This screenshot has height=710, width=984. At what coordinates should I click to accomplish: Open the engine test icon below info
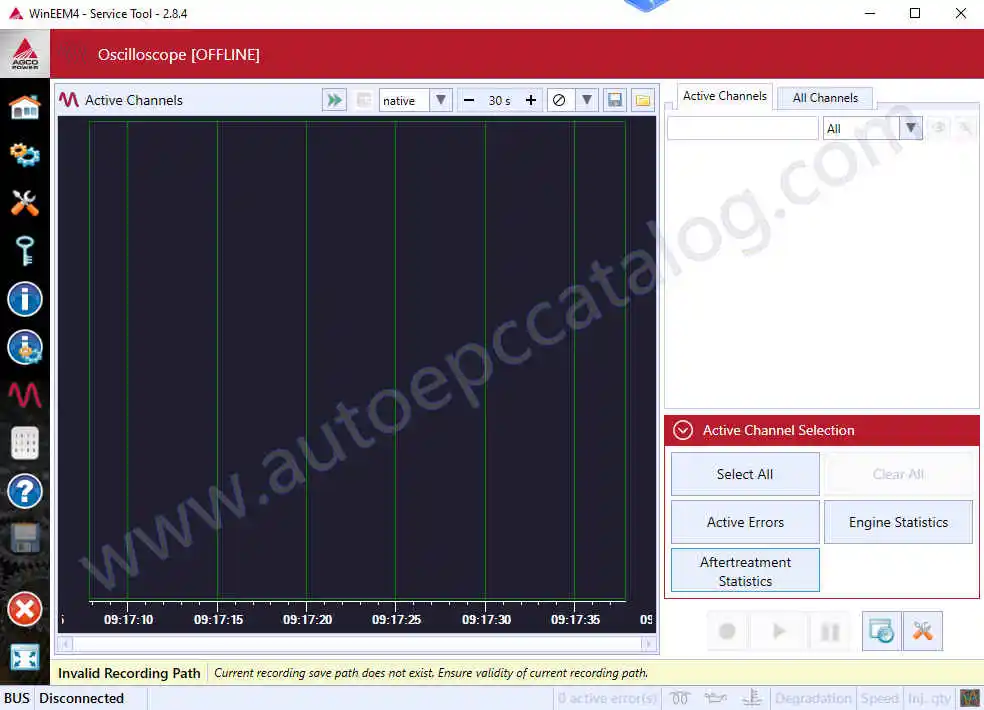tap(25, 347)
